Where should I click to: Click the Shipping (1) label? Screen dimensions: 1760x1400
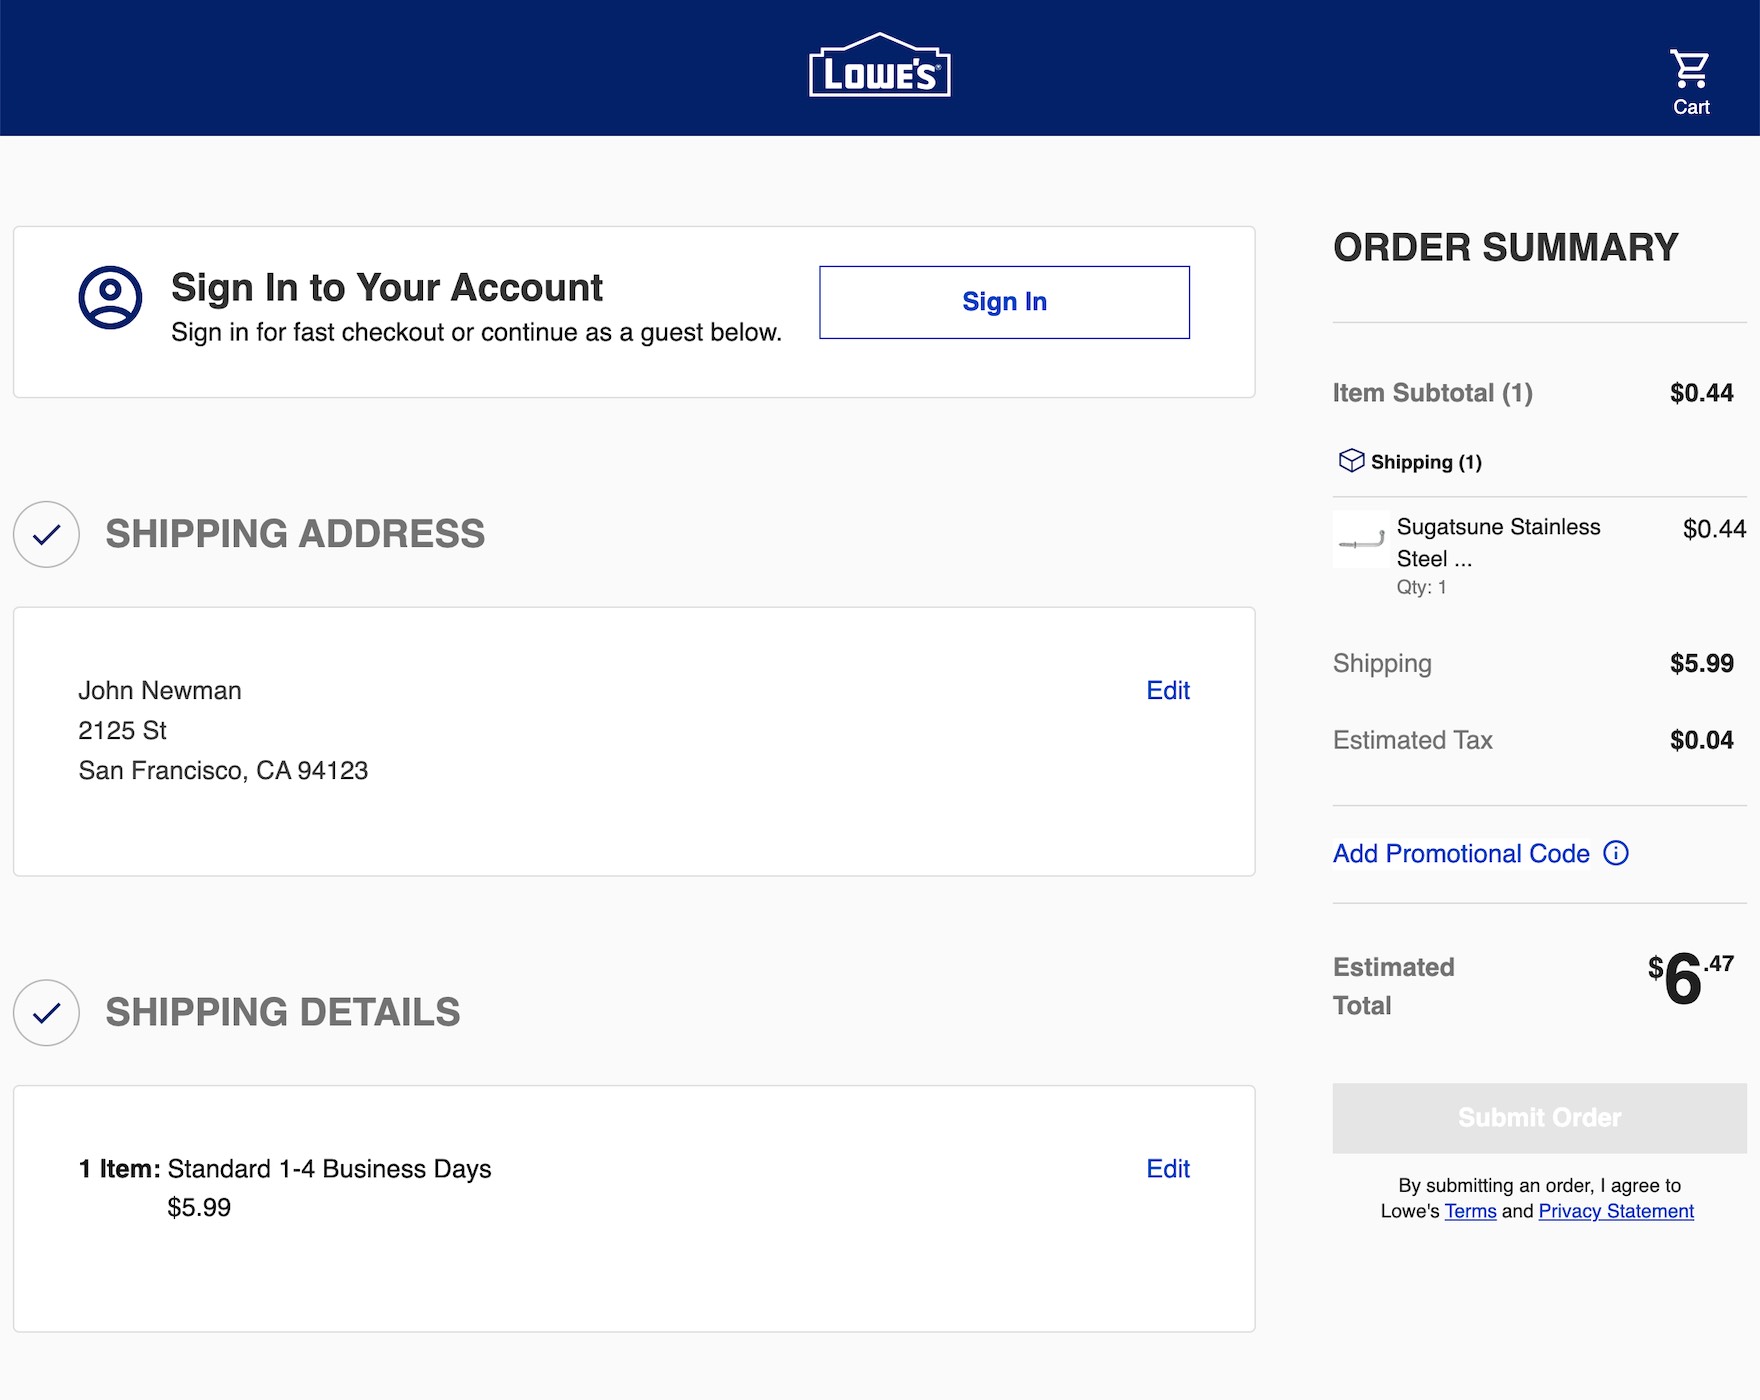(x=1425, y=462)
